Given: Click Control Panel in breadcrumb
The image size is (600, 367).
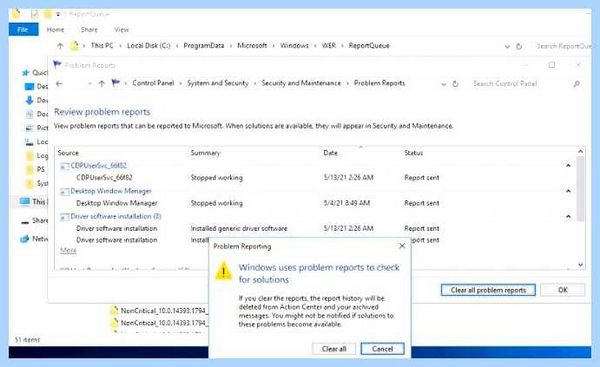Looking at the screenshot, I should (153, 83).
